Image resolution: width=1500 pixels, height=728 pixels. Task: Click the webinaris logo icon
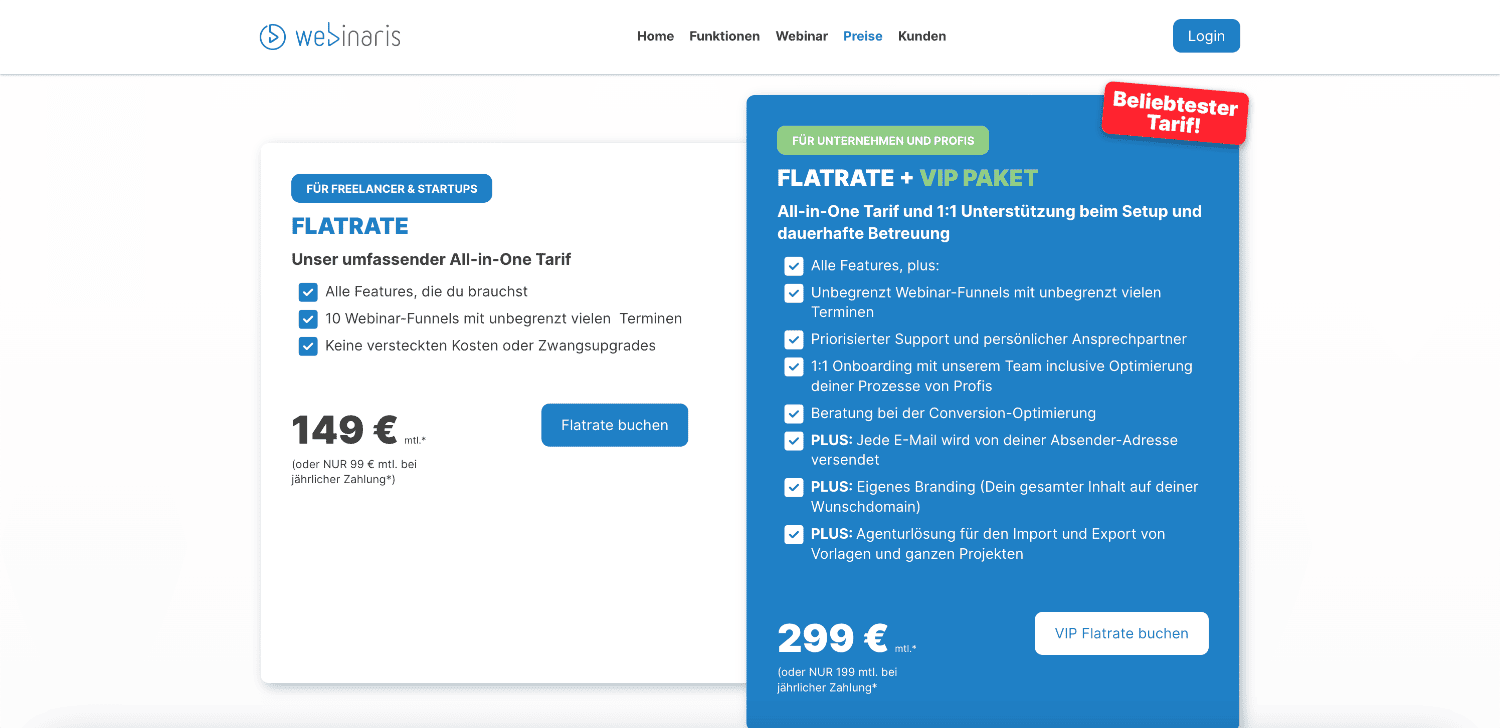pos(272,36)
